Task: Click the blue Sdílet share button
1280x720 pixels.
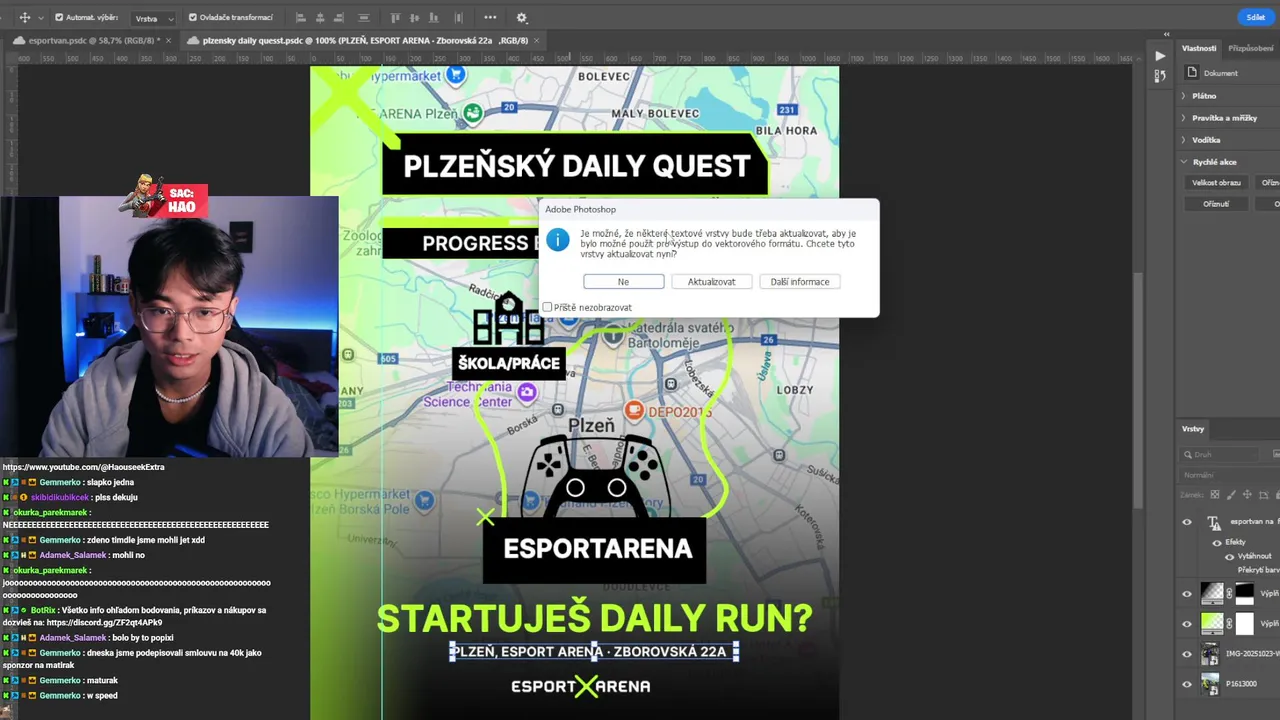Action: click(1256, 17)
